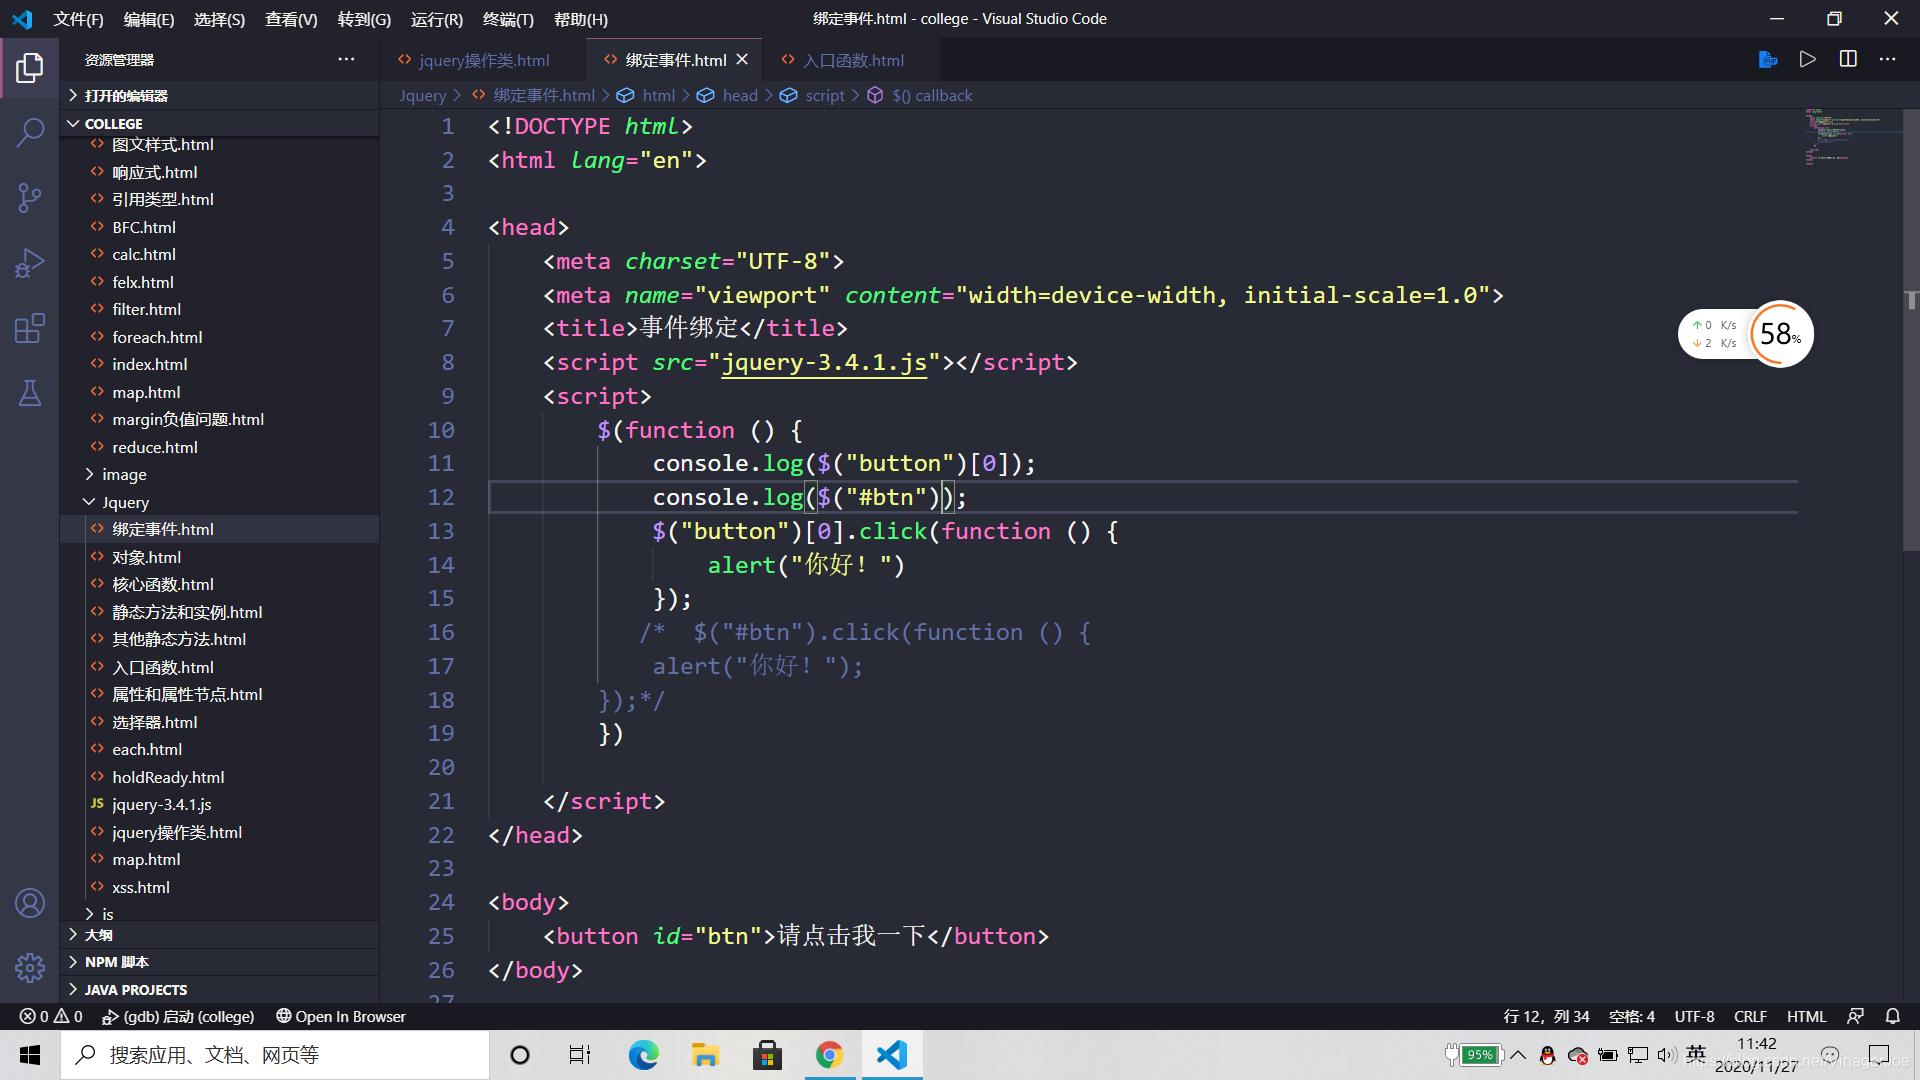Click the Run Code play button
The height and width of the screenshot is (1080, 1920).
pyautogui.click(x=1807, y=59)
